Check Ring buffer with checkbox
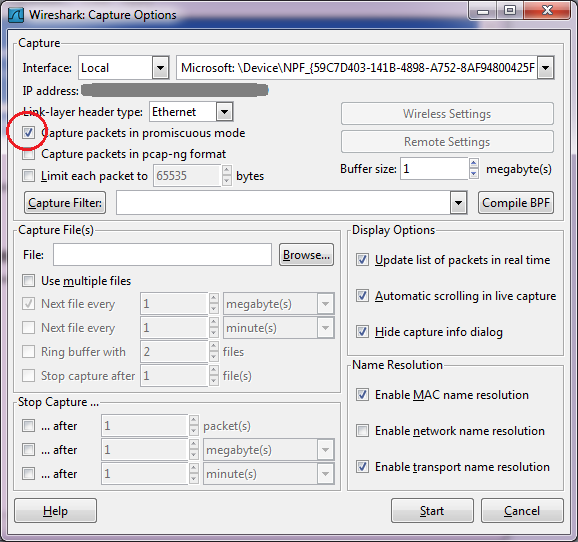 tap(28, 352)
